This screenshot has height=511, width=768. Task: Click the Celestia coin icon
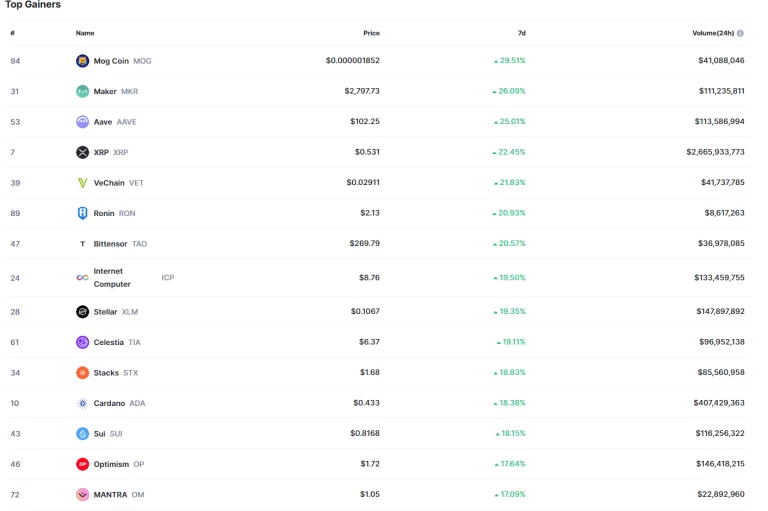pos(83,342)
